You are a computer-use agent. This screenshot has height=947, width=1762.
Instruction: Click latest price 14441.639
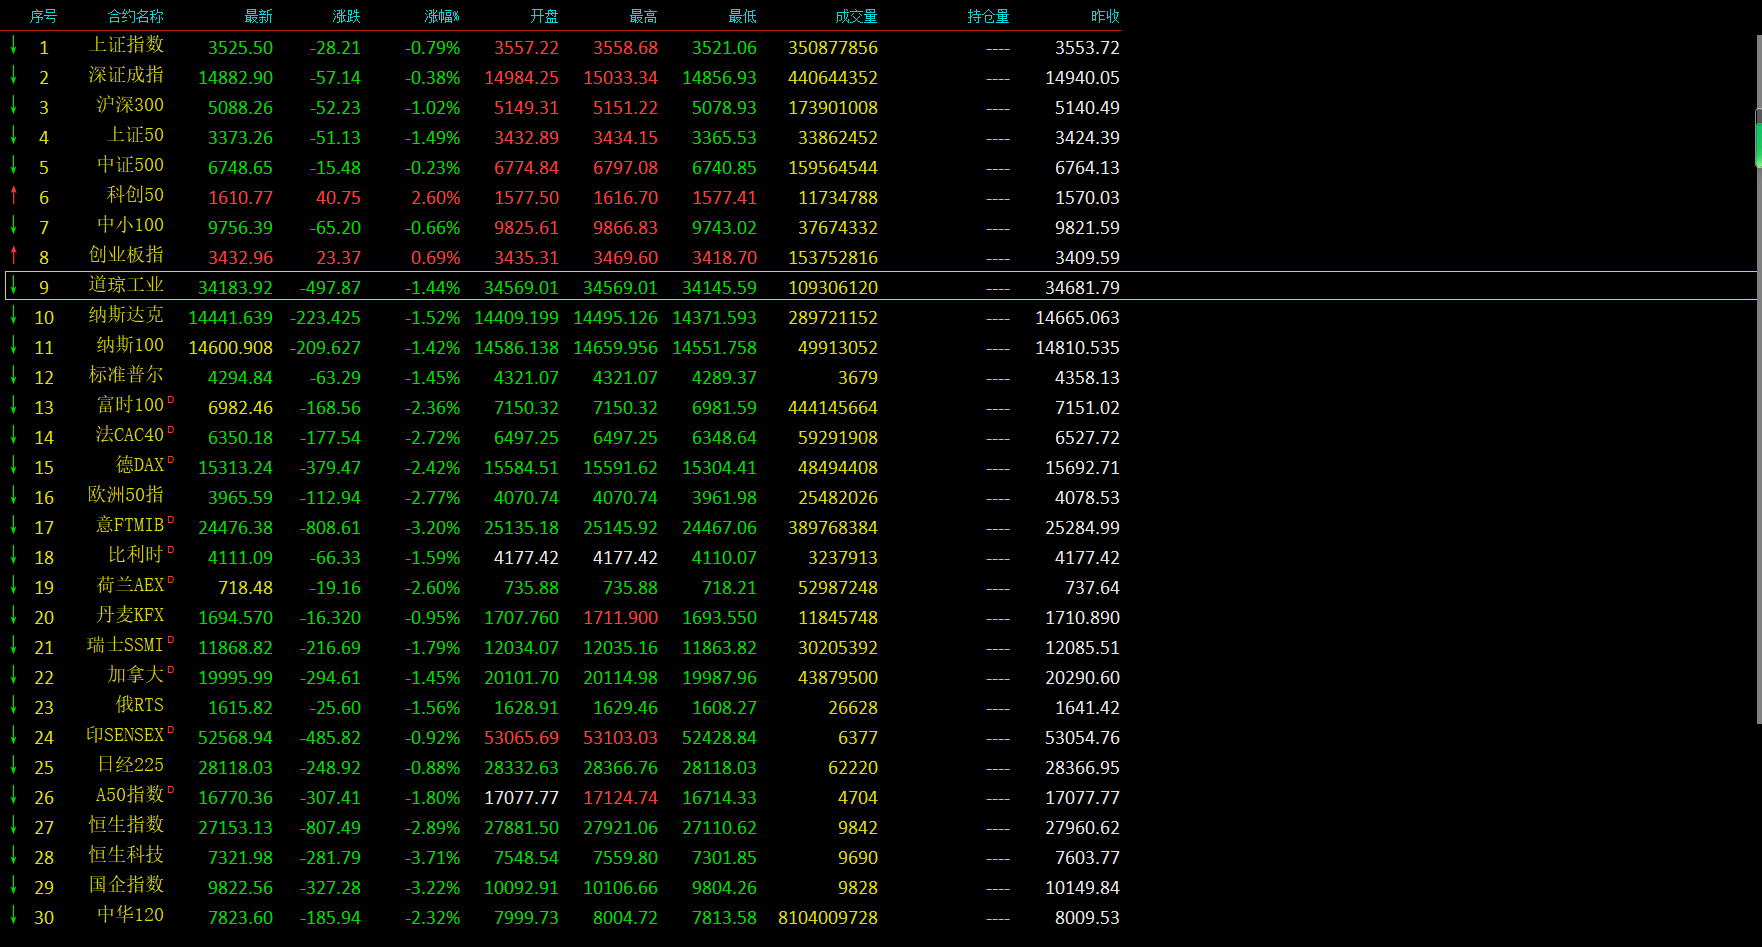230,318
